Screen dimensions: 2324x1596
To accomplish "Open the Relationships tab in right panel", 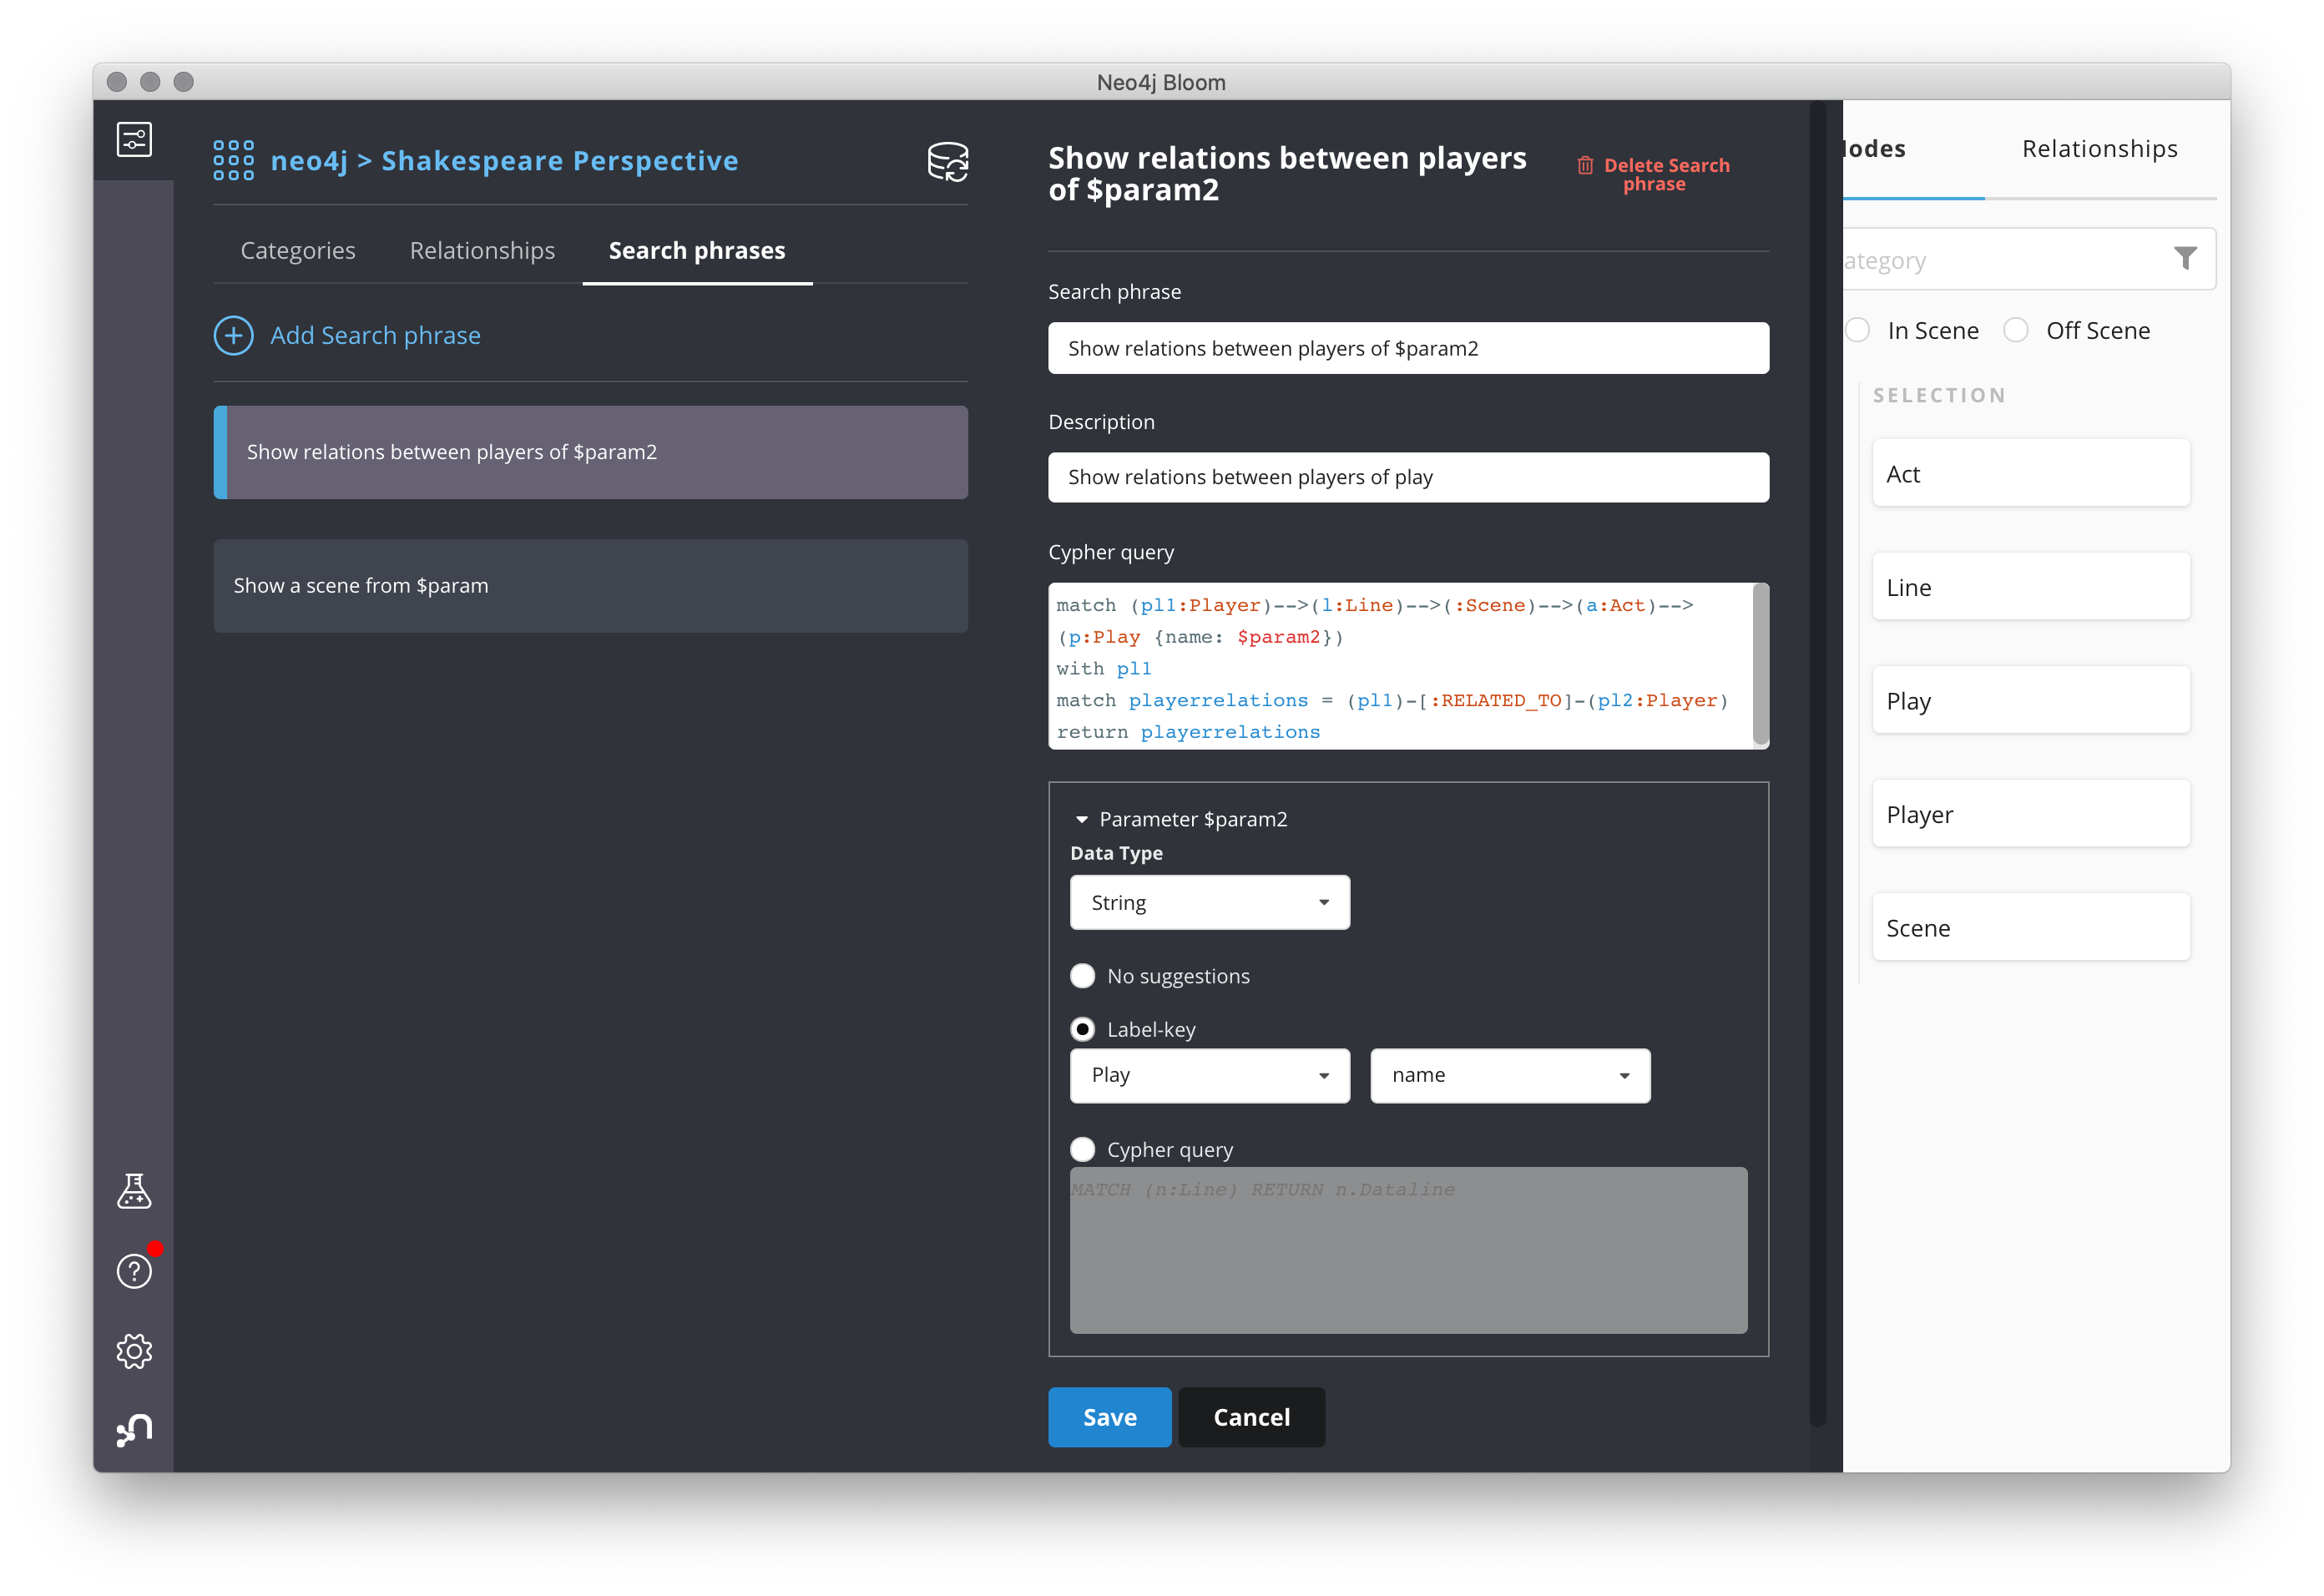I will [2099, 149].
